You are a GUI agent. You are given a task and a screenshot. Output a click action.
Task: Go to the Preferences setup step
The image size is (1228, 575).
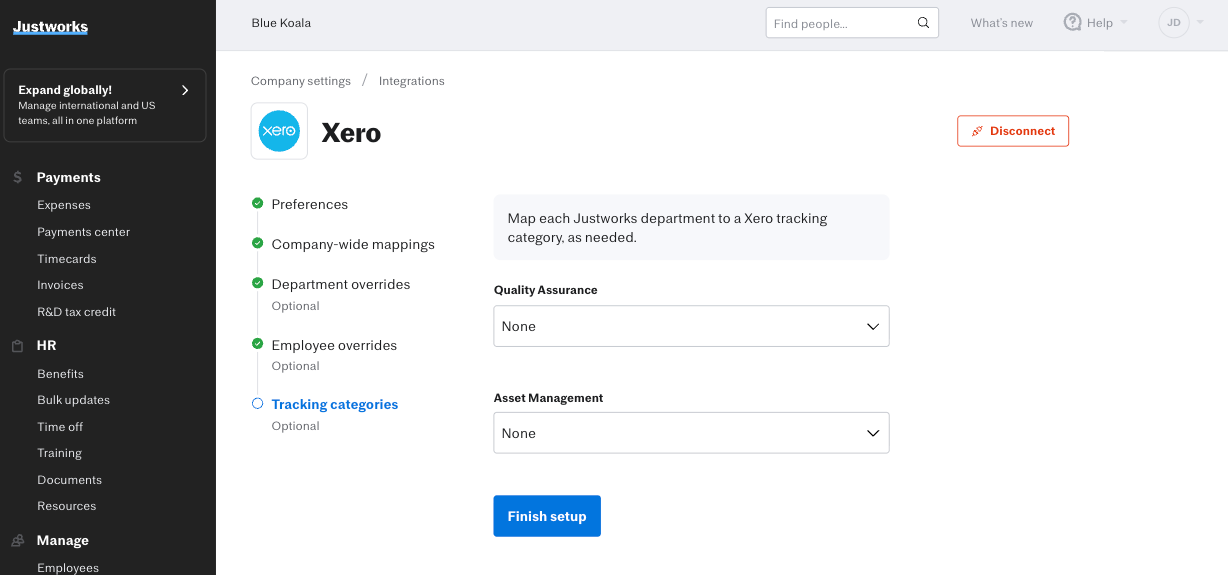point(309,204)
